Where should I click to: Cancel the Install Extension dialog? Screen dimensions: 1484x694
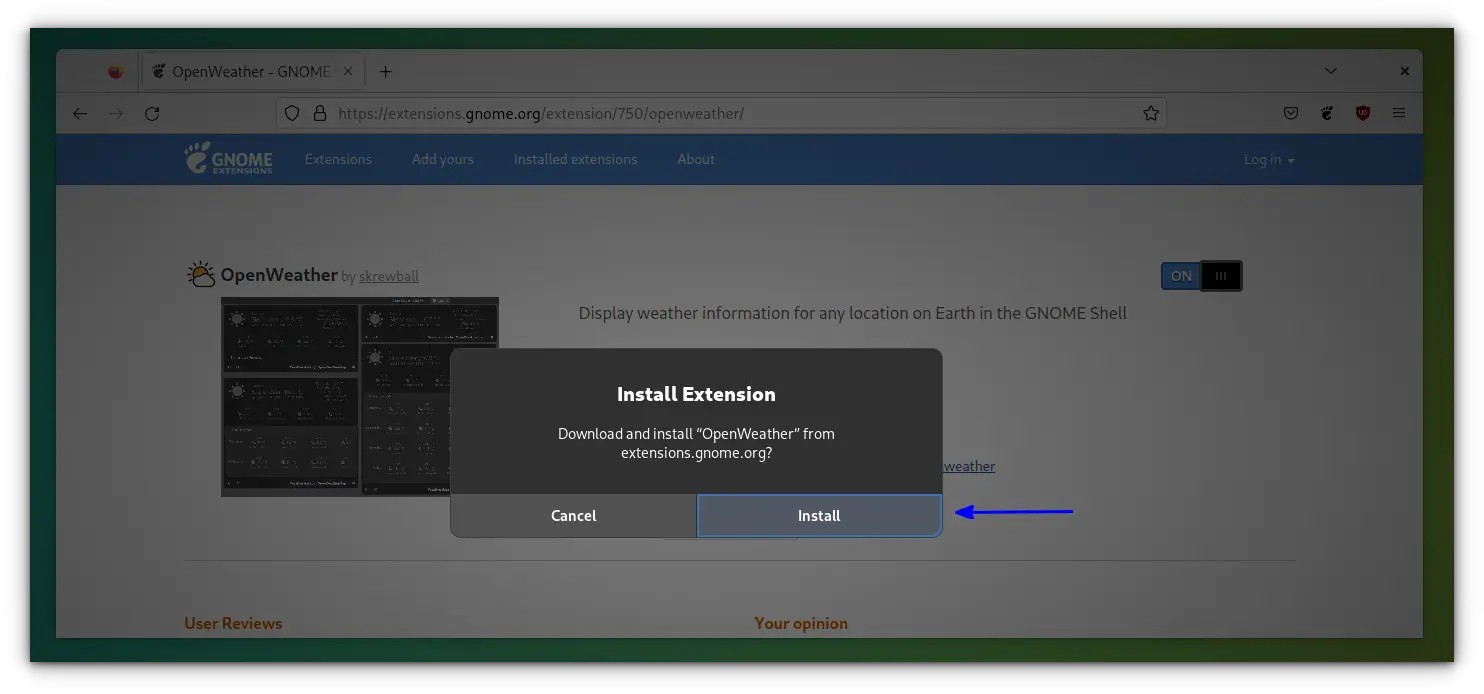coord(573,515)
